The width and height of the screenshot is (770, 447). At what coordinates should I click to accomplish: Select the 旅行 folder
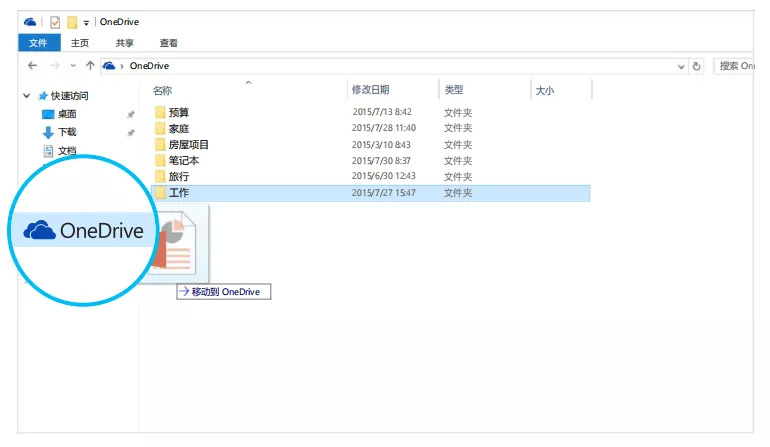tap(179, 176)
